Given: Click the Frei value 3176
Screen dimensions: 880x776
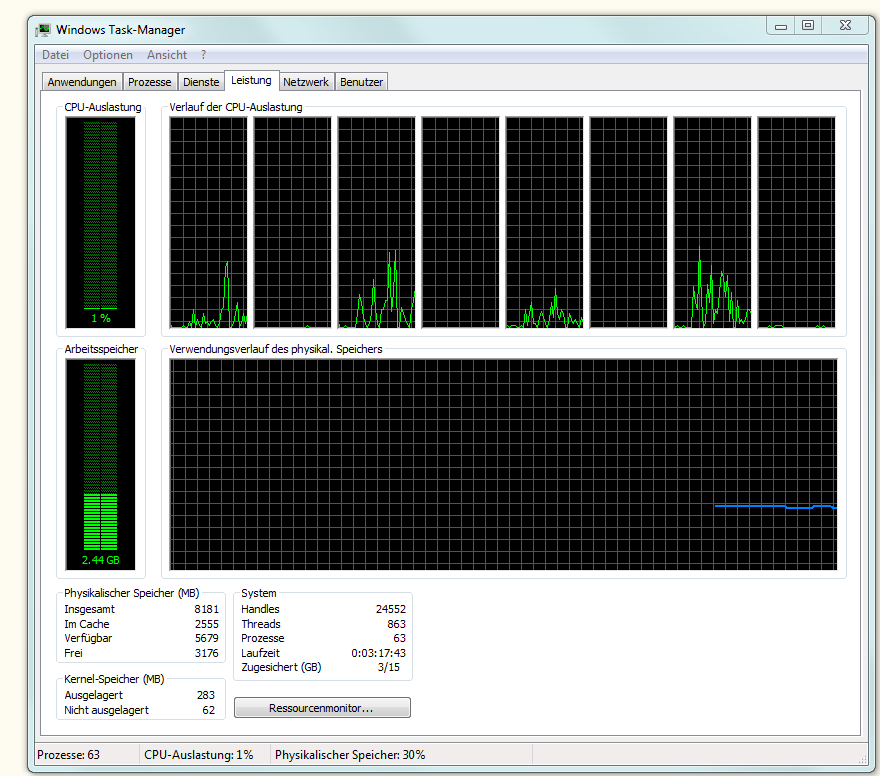Looking at the screenshot, I should click(207, 653).
